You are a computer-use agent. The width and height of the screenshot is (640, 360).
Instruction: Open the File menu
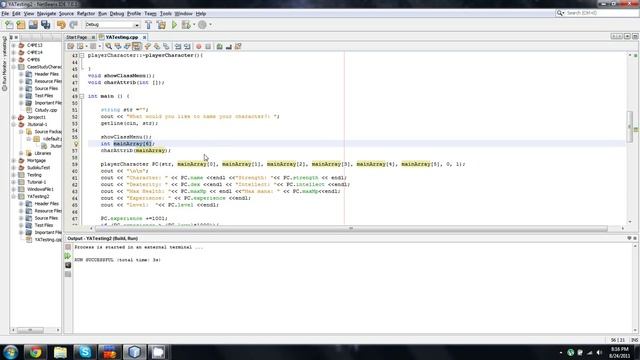pos(5,13)
